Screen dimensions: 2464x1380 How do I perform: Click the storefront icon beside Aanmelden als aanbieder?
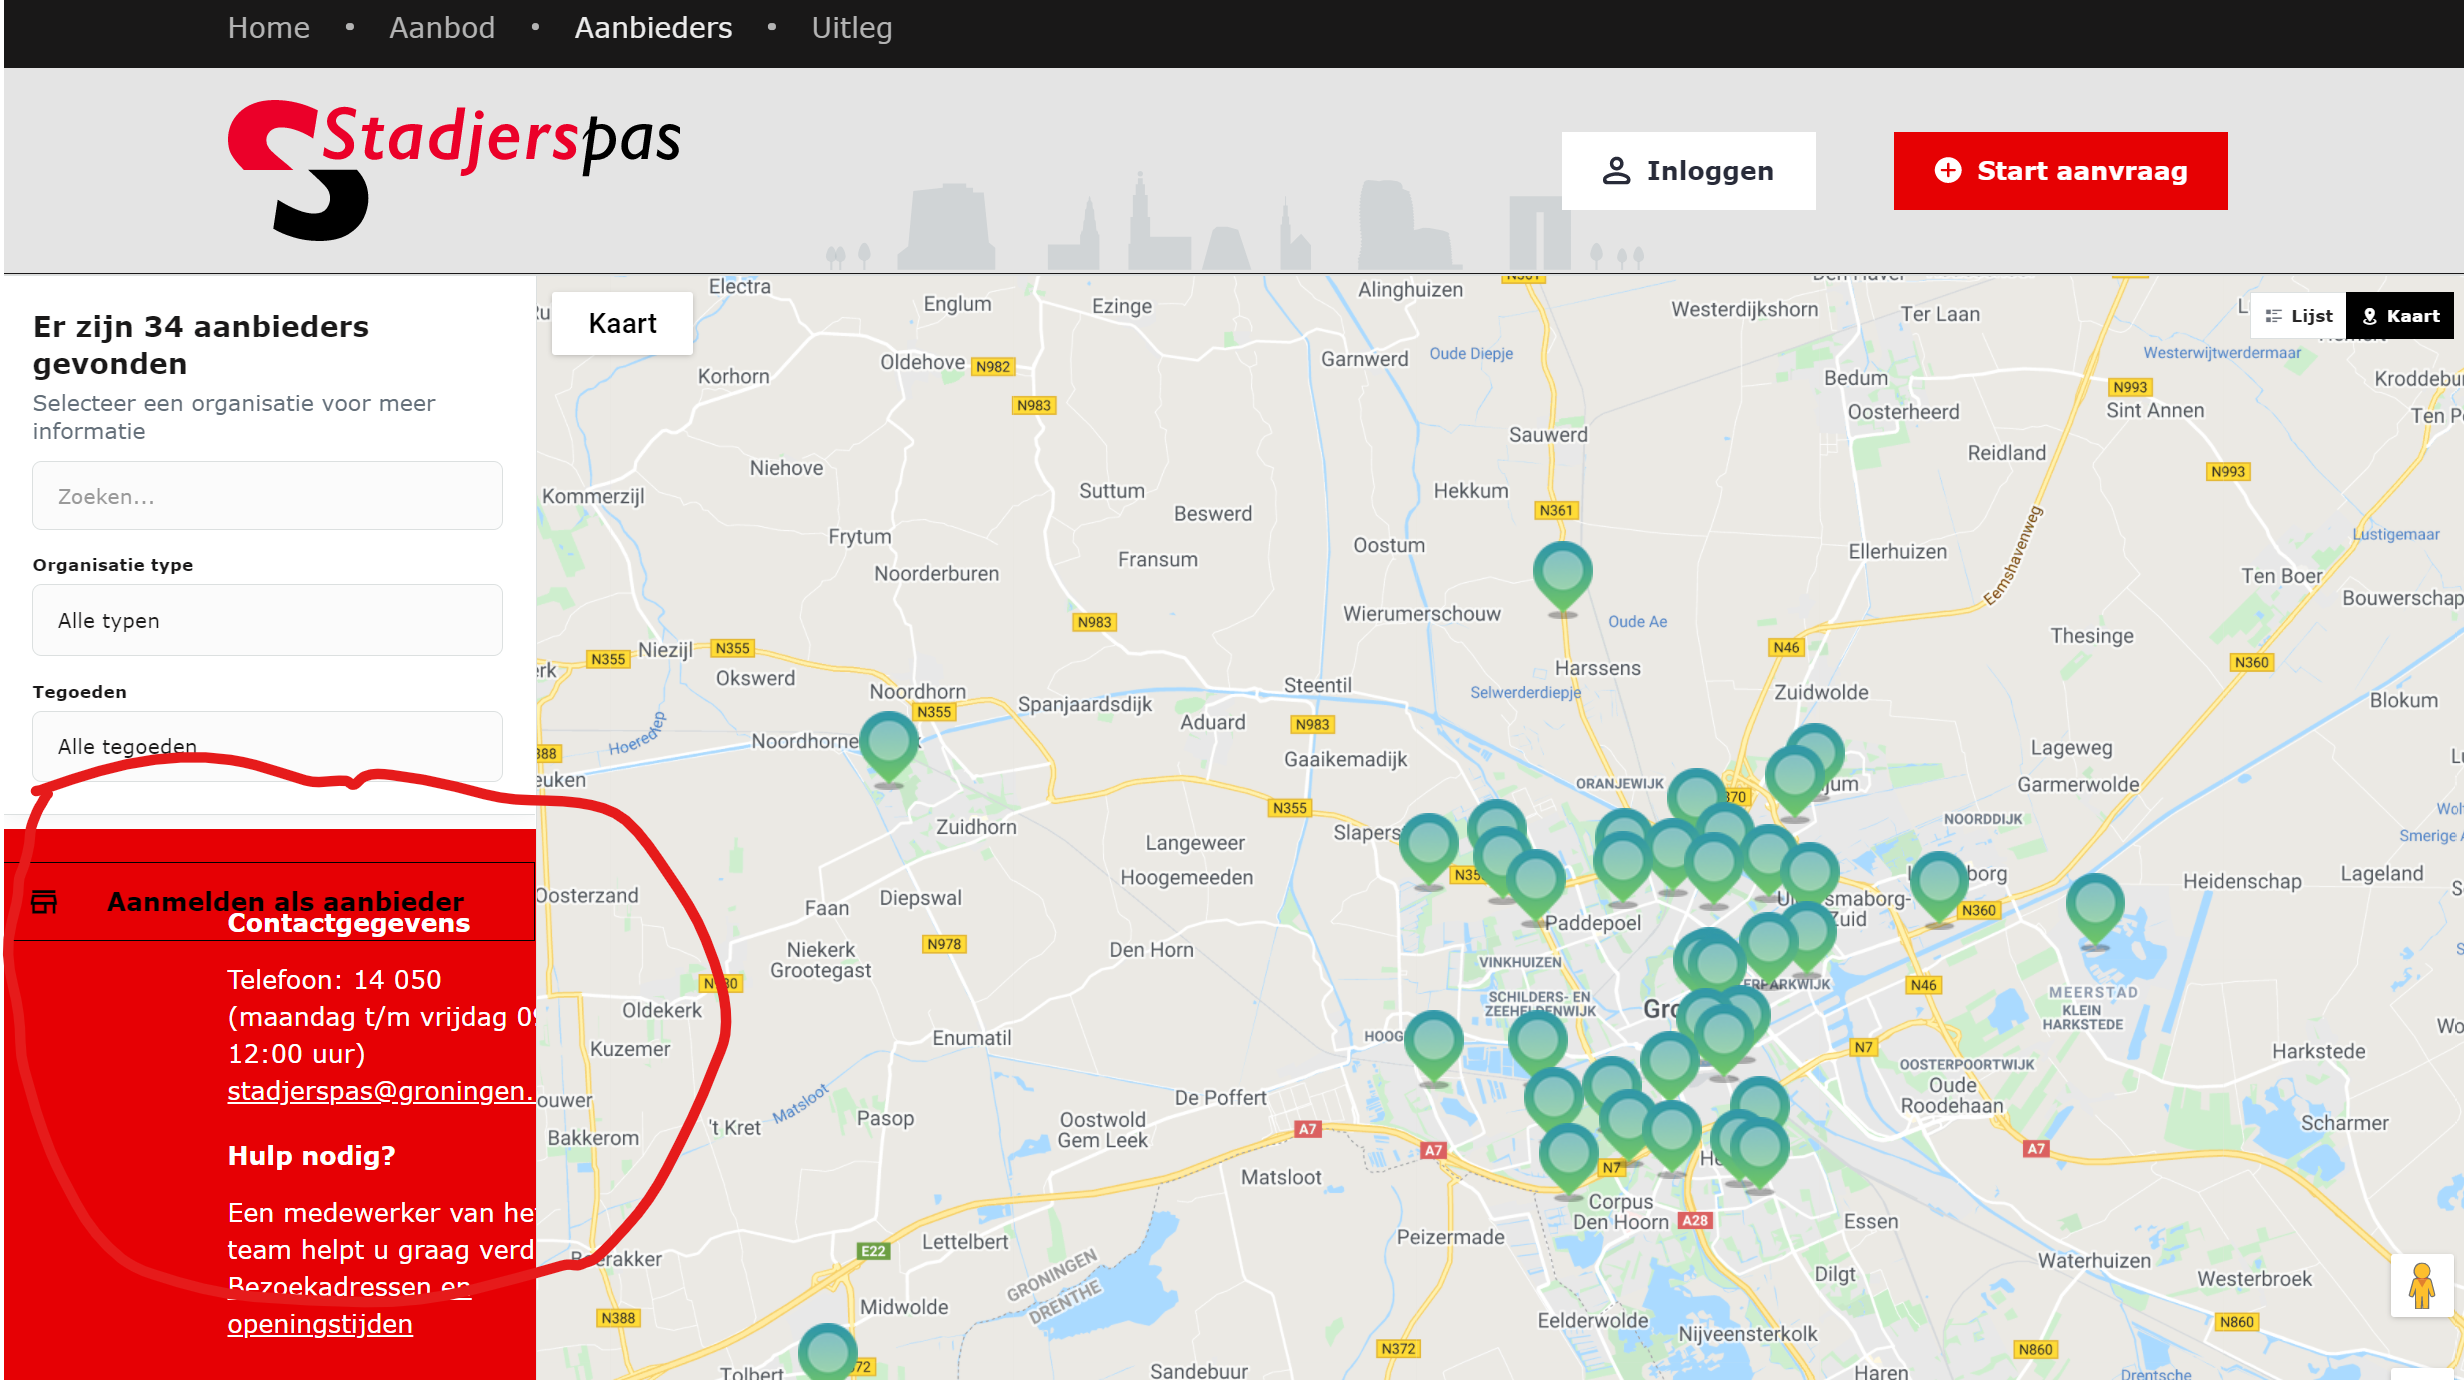44,901
